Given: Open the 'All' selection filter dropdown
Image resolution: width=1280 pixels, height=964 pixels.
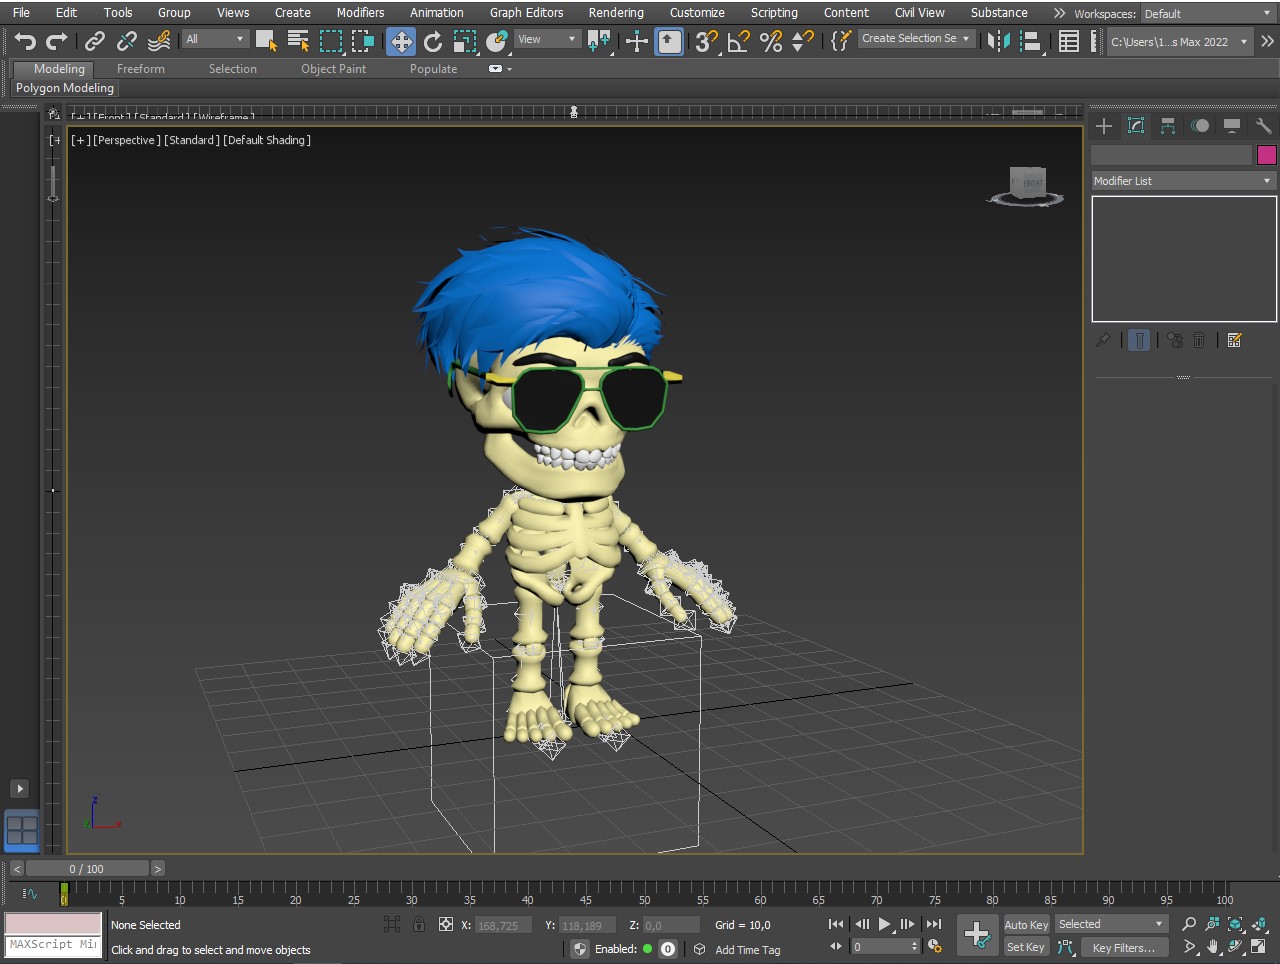Looking at the screenshot, I should [214, 39].
